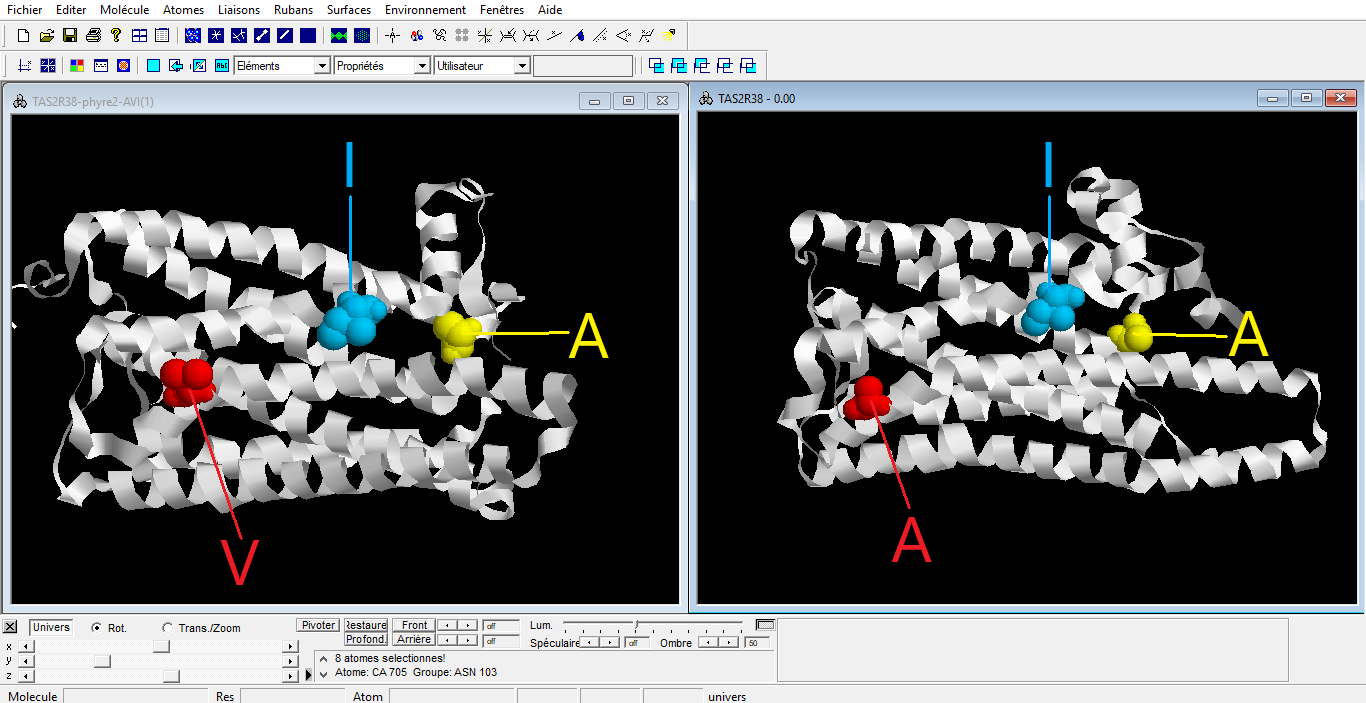1366x703 pixels.
Task: Click the Arrière button
Action: (413, 639)
